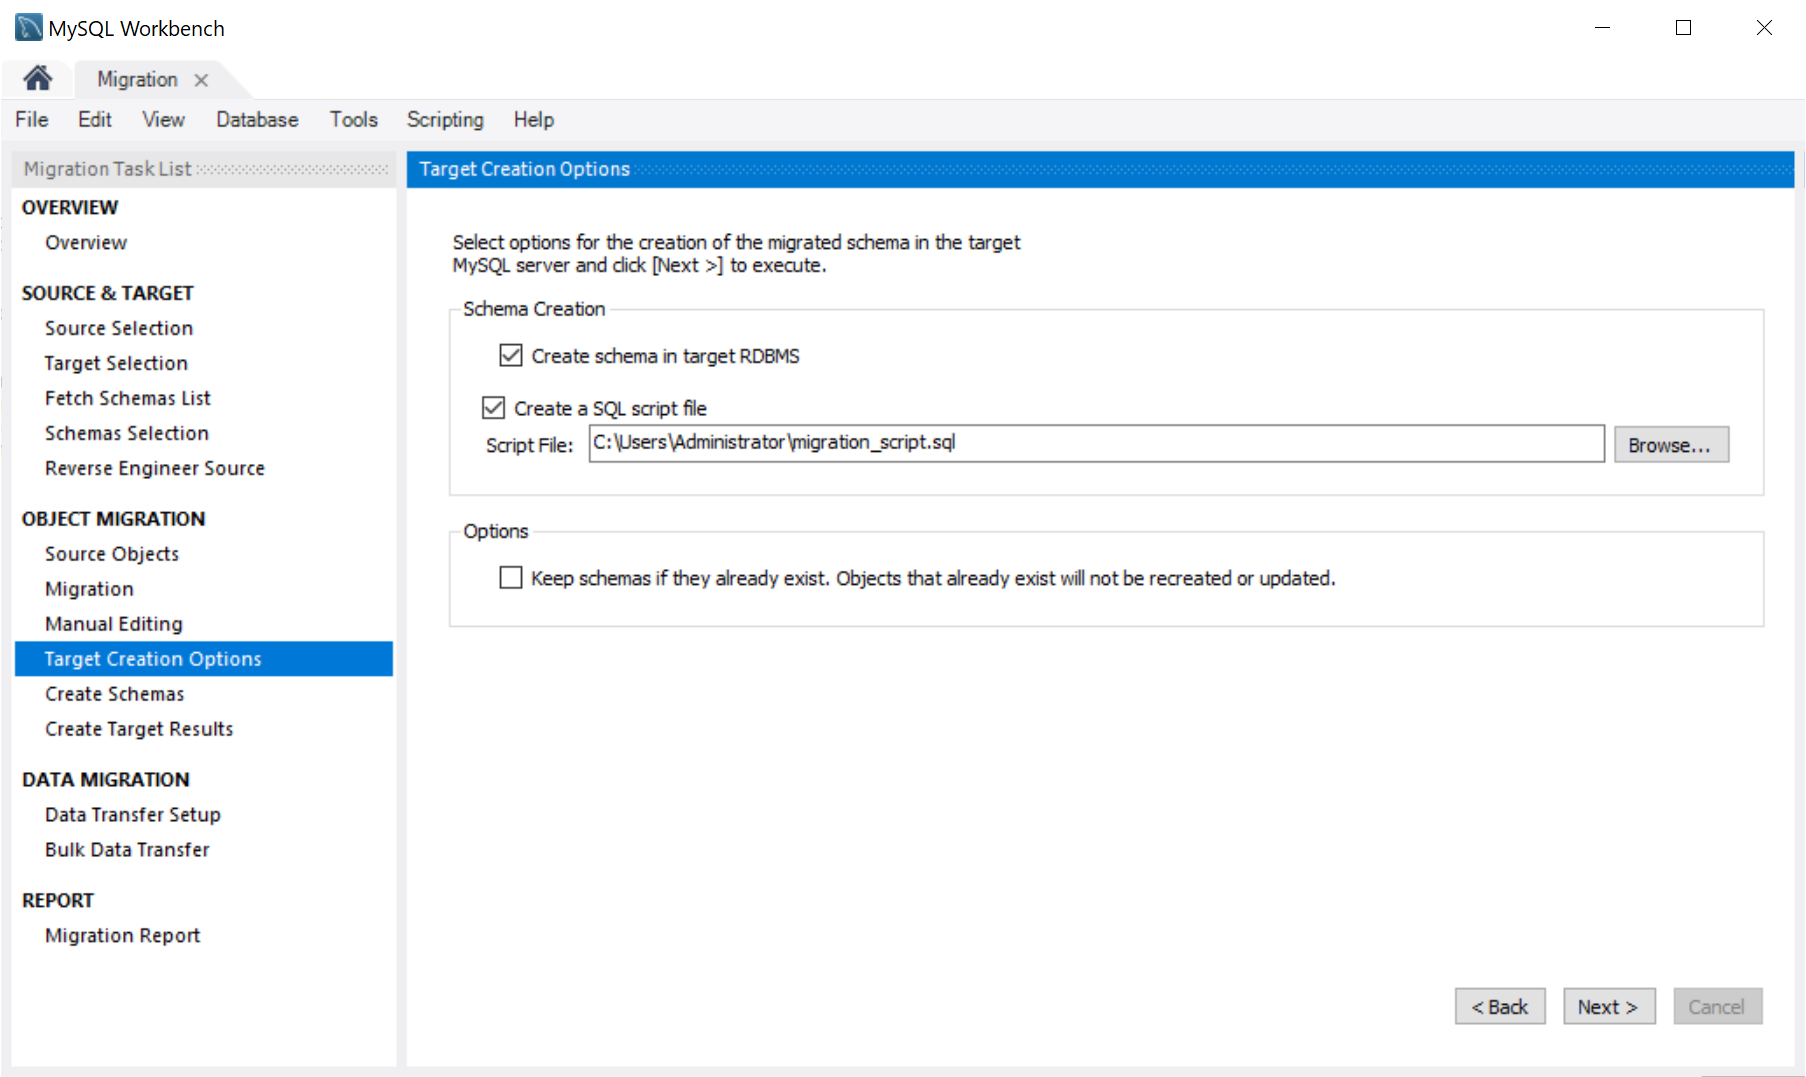Image resolution: width=1806 pixels, height=1077 pixels.
Task: Toggle Create schema in target RDBMS
Action: tap(511, 356)
